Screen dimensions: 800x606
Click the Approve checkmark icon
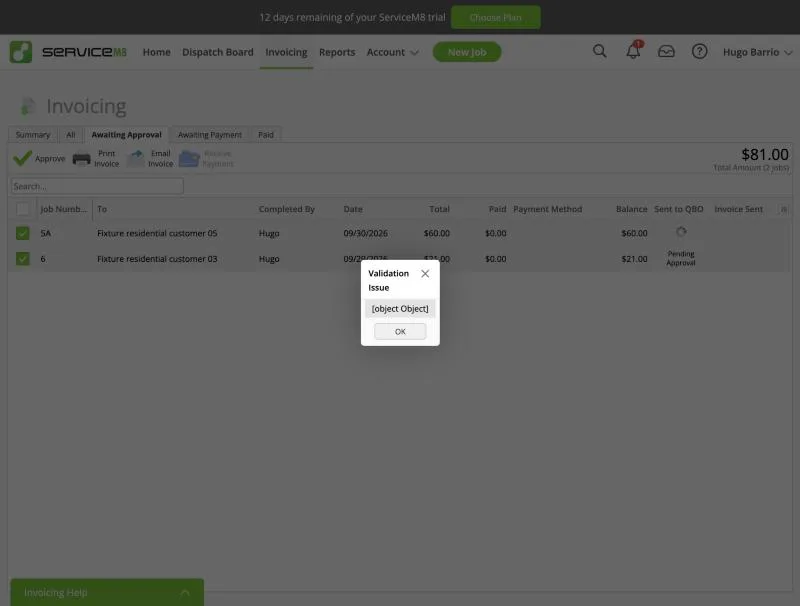[22, 158]
